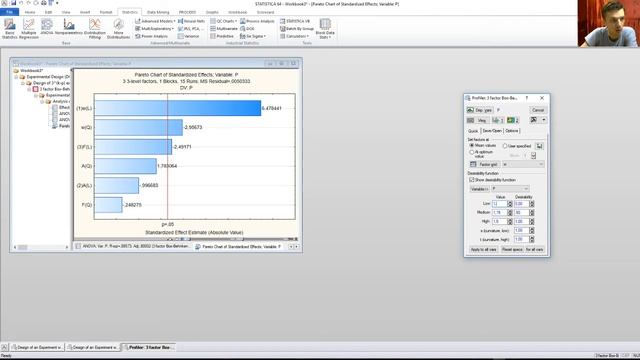Click the for all vars button
640x360 pixels.
tap(534, 249)
